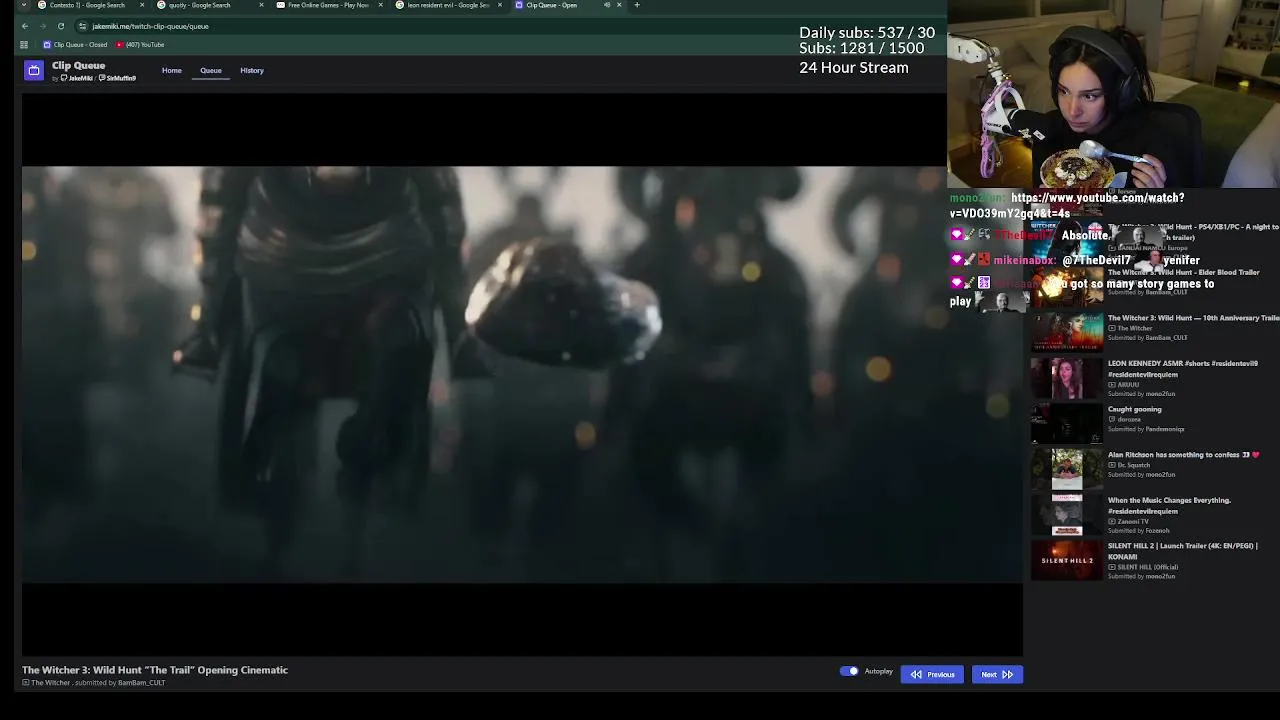Click 'When the Music Changes Everything.' title
The width and height of the screenshot is (1280, 720).
tap(1169, 505)
